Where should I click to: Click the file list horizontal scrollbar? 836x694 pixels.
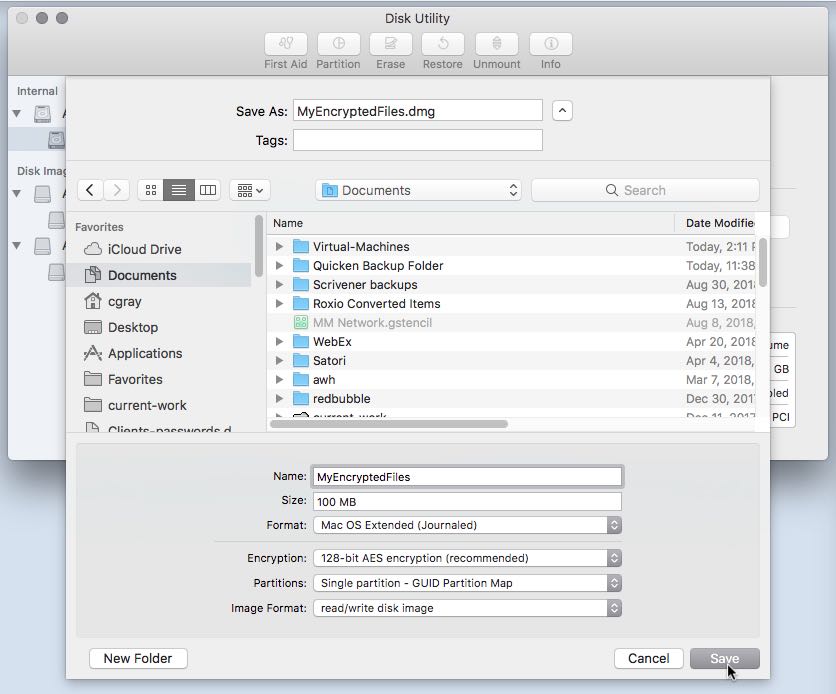point(389,424)
